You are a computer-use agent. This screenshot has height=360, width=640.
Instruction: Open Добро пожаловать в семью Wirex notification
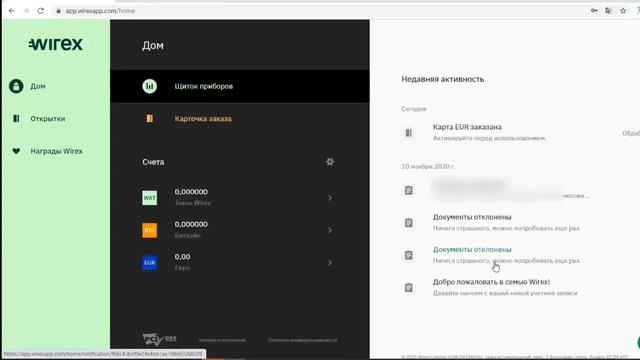pos(491,282)
